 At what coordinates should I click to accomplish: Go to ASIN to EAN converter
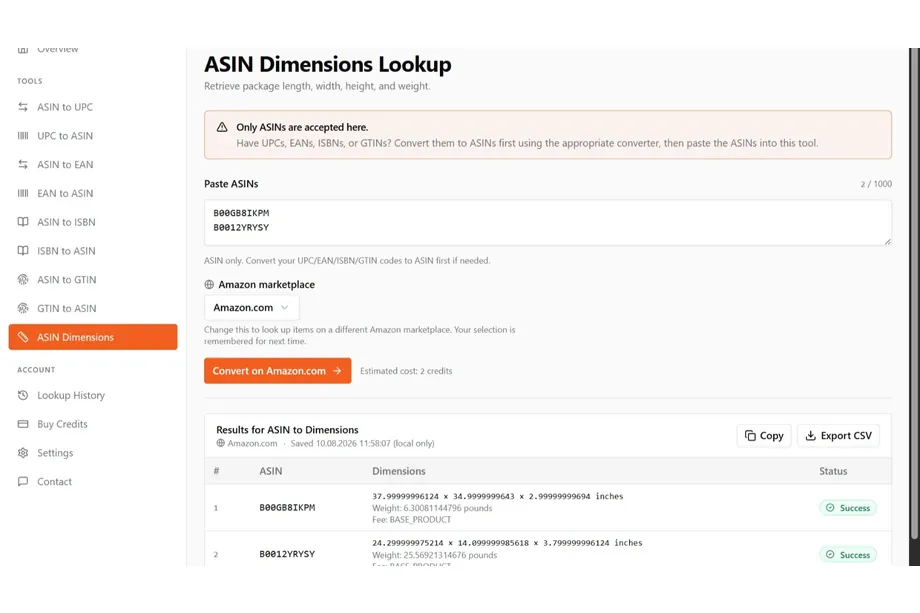93,164
